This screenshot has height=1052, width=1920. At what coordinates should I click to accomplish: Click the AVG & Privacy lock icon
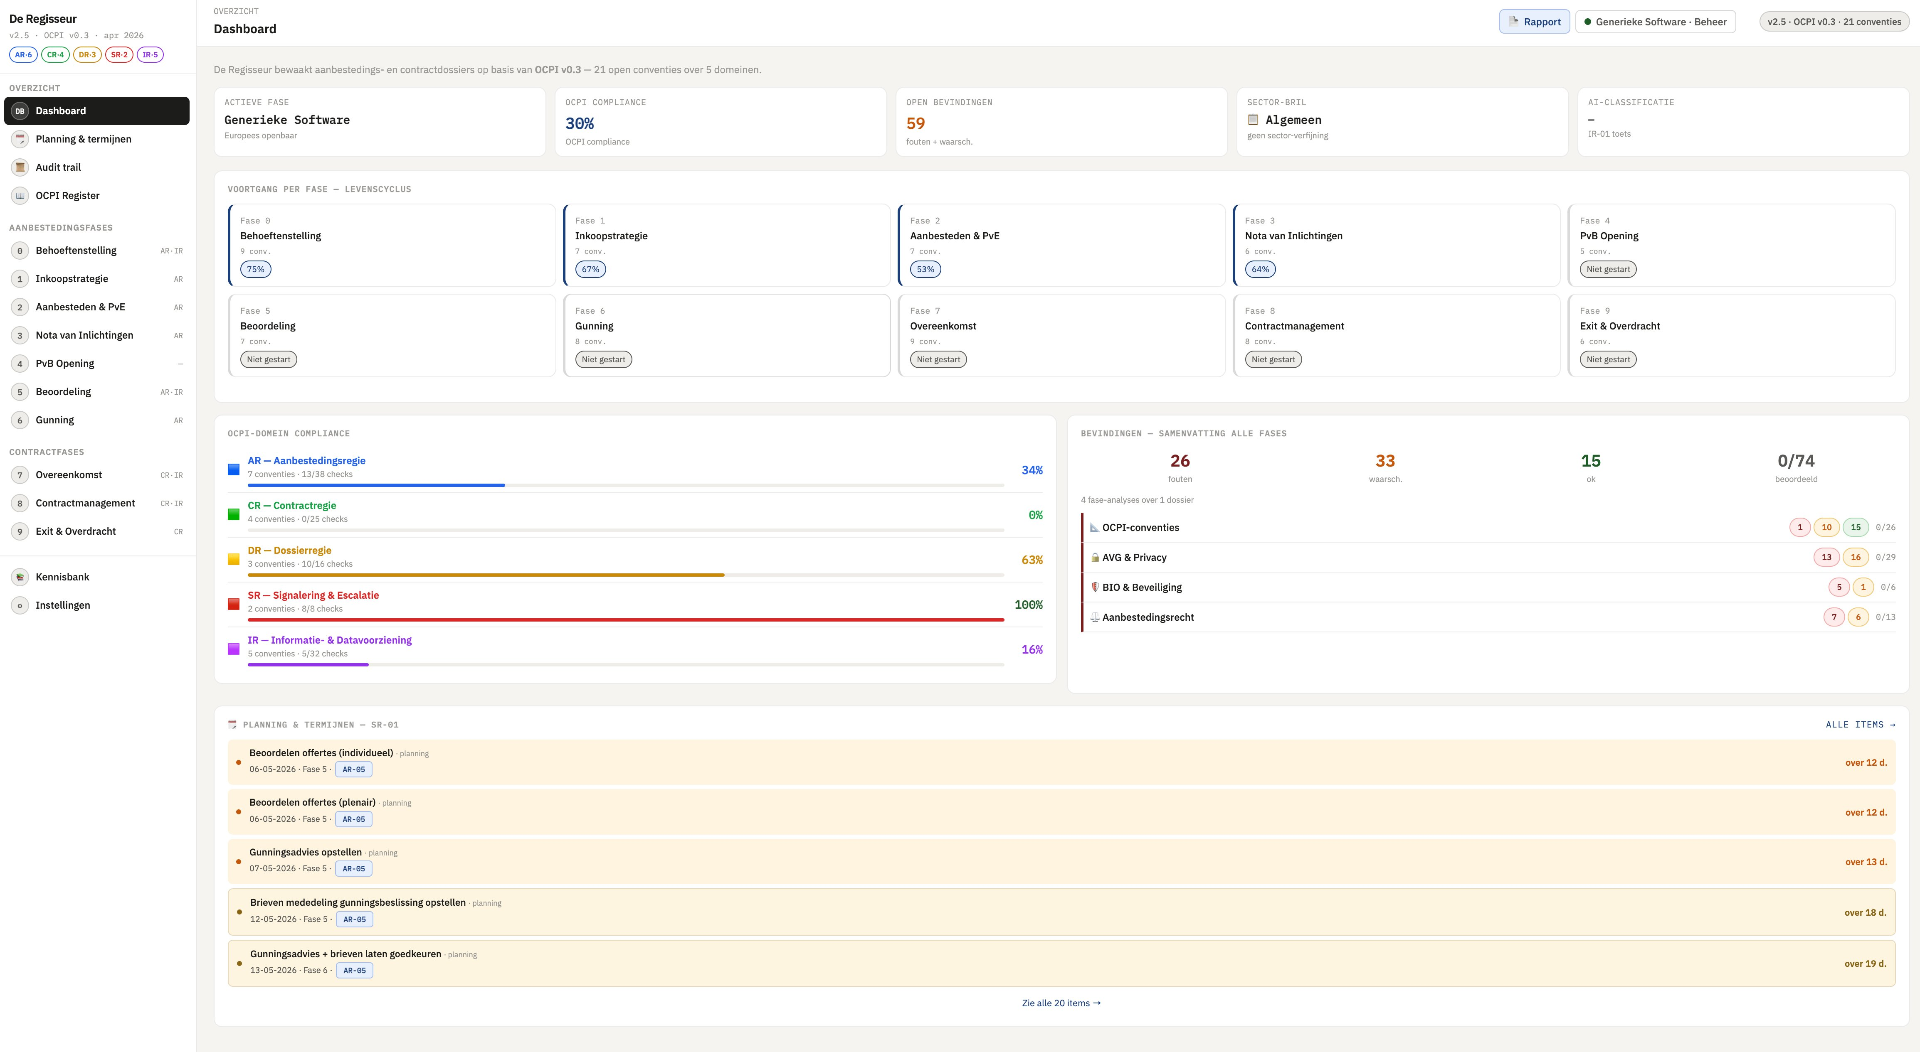(x=1095, y=558)
